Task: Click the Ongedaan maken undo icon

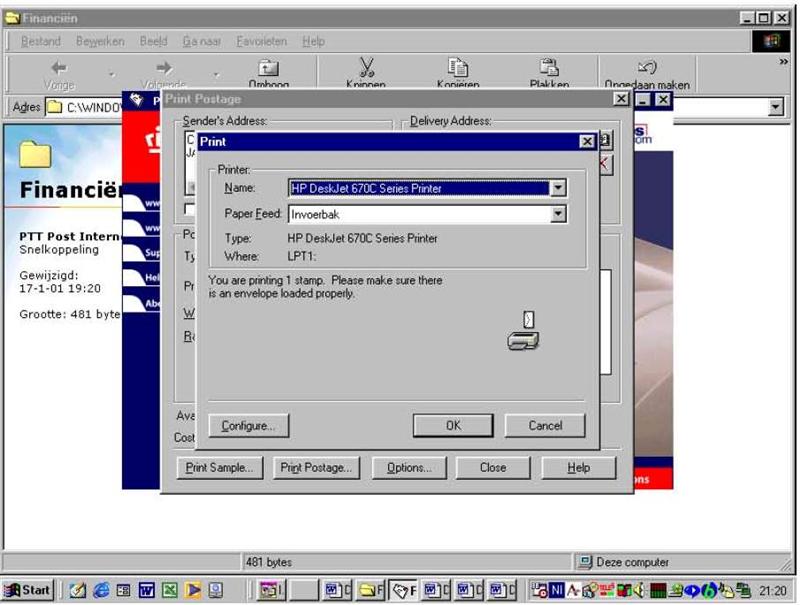Action: (647, 67)
